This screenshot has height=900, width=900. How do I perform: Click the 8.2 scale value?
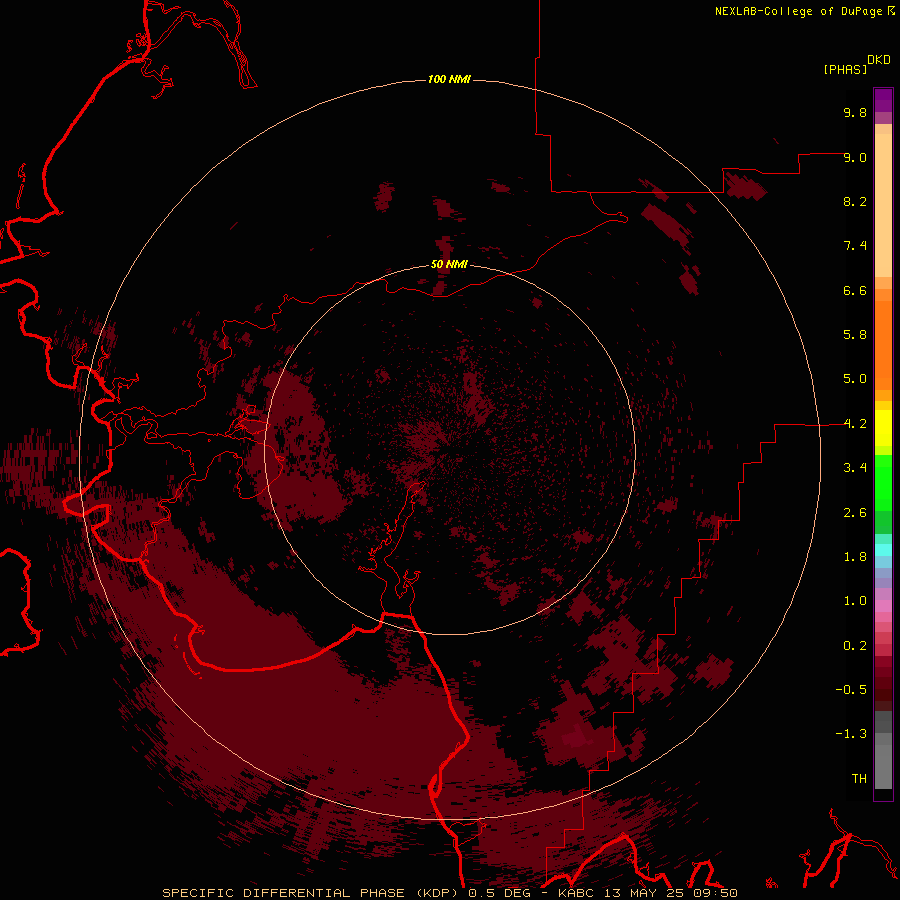[855, 201]
